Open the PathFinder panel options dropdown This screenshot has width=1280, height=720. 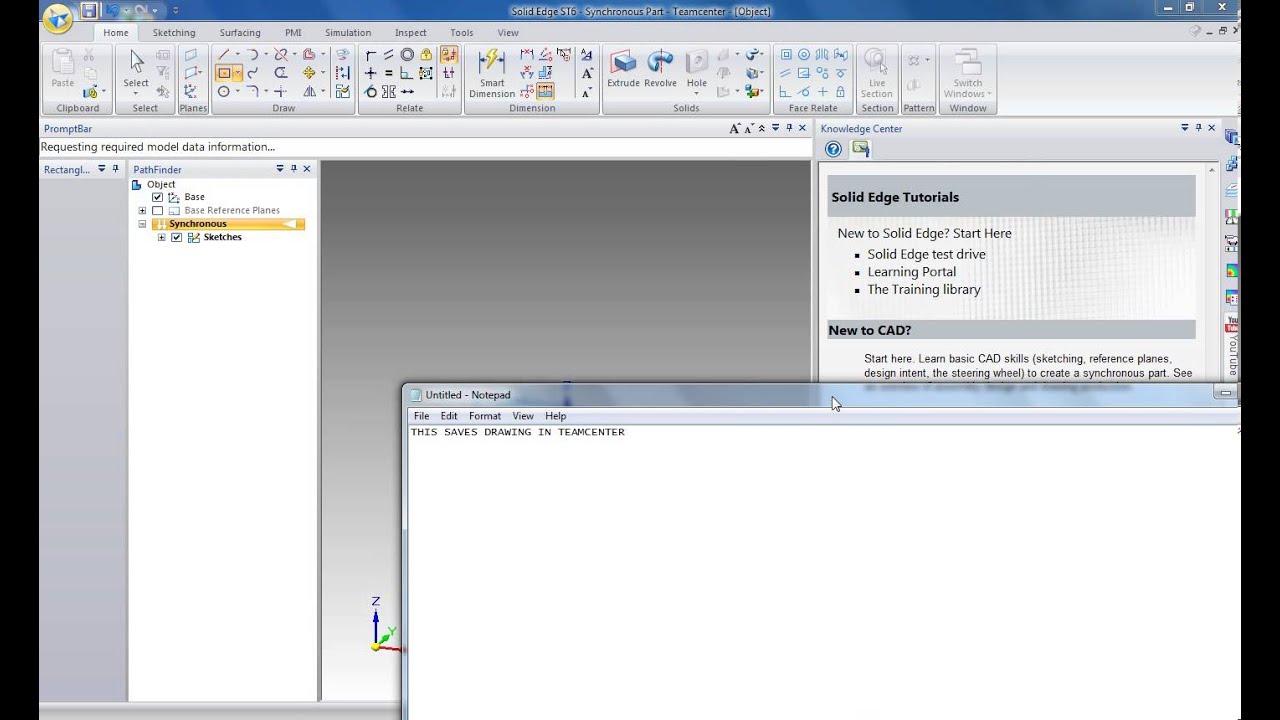point(280,169)
